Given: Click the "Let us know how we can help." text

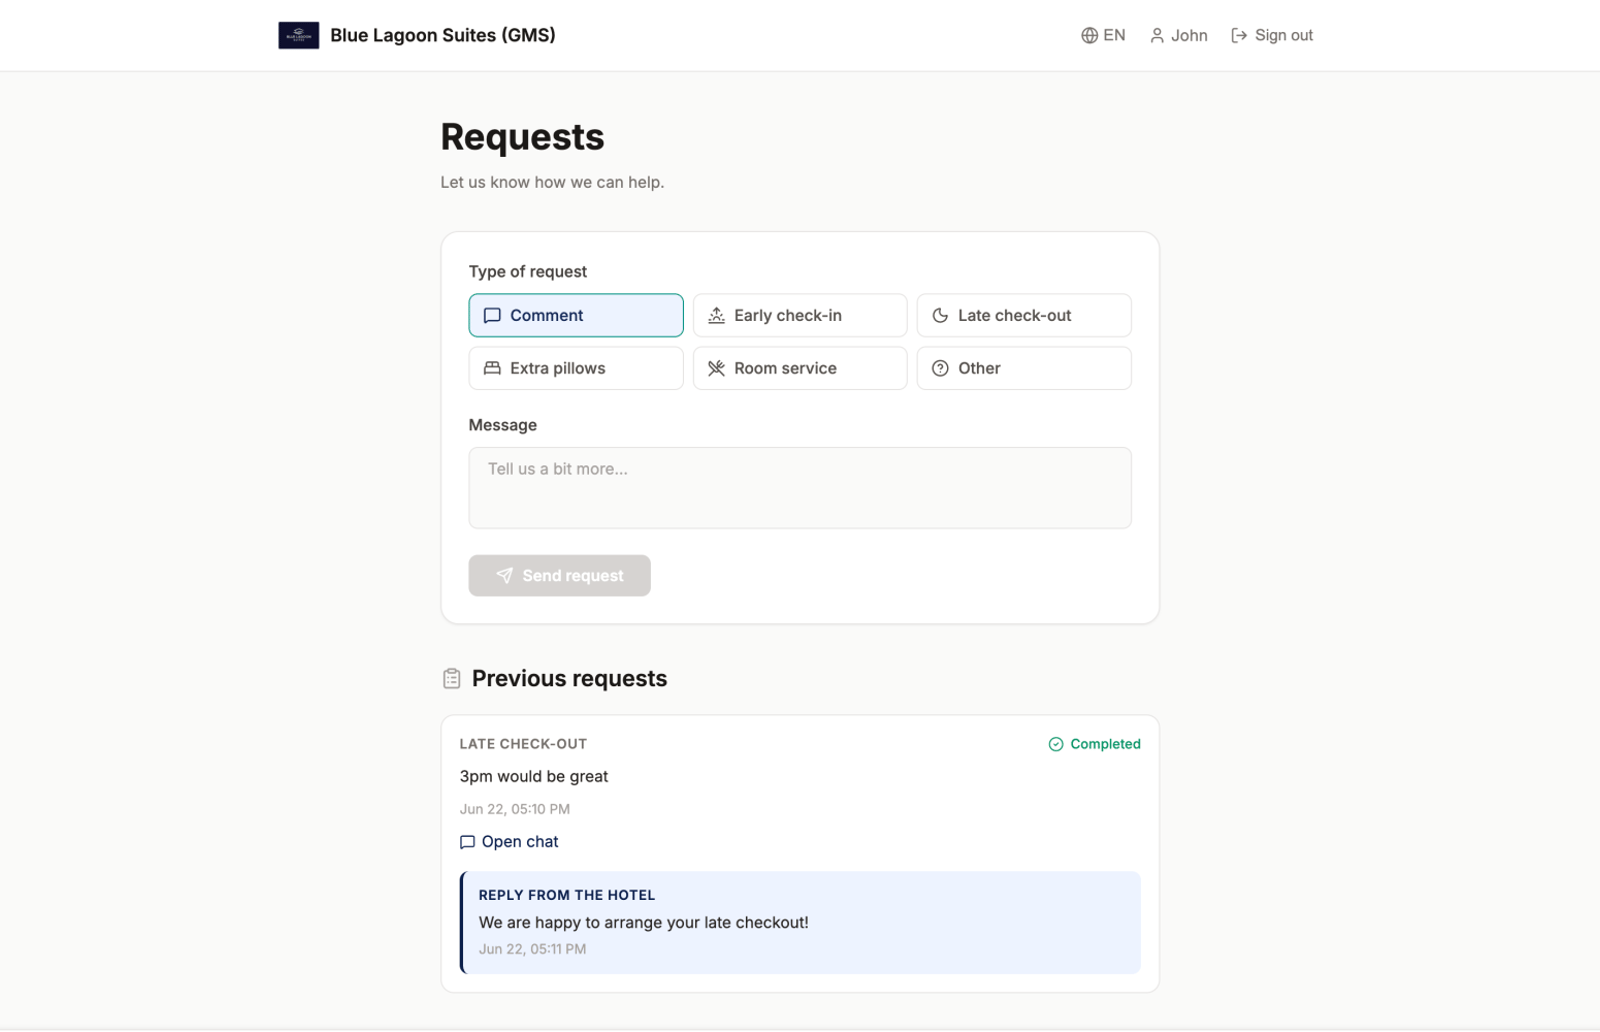Looking at the screenshot, I should 552,182.
